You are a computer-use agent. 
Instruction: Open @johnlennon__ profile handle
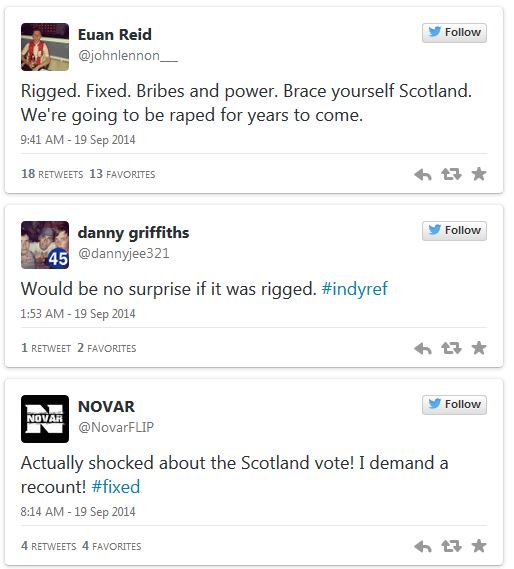click(x=128, y=56)
